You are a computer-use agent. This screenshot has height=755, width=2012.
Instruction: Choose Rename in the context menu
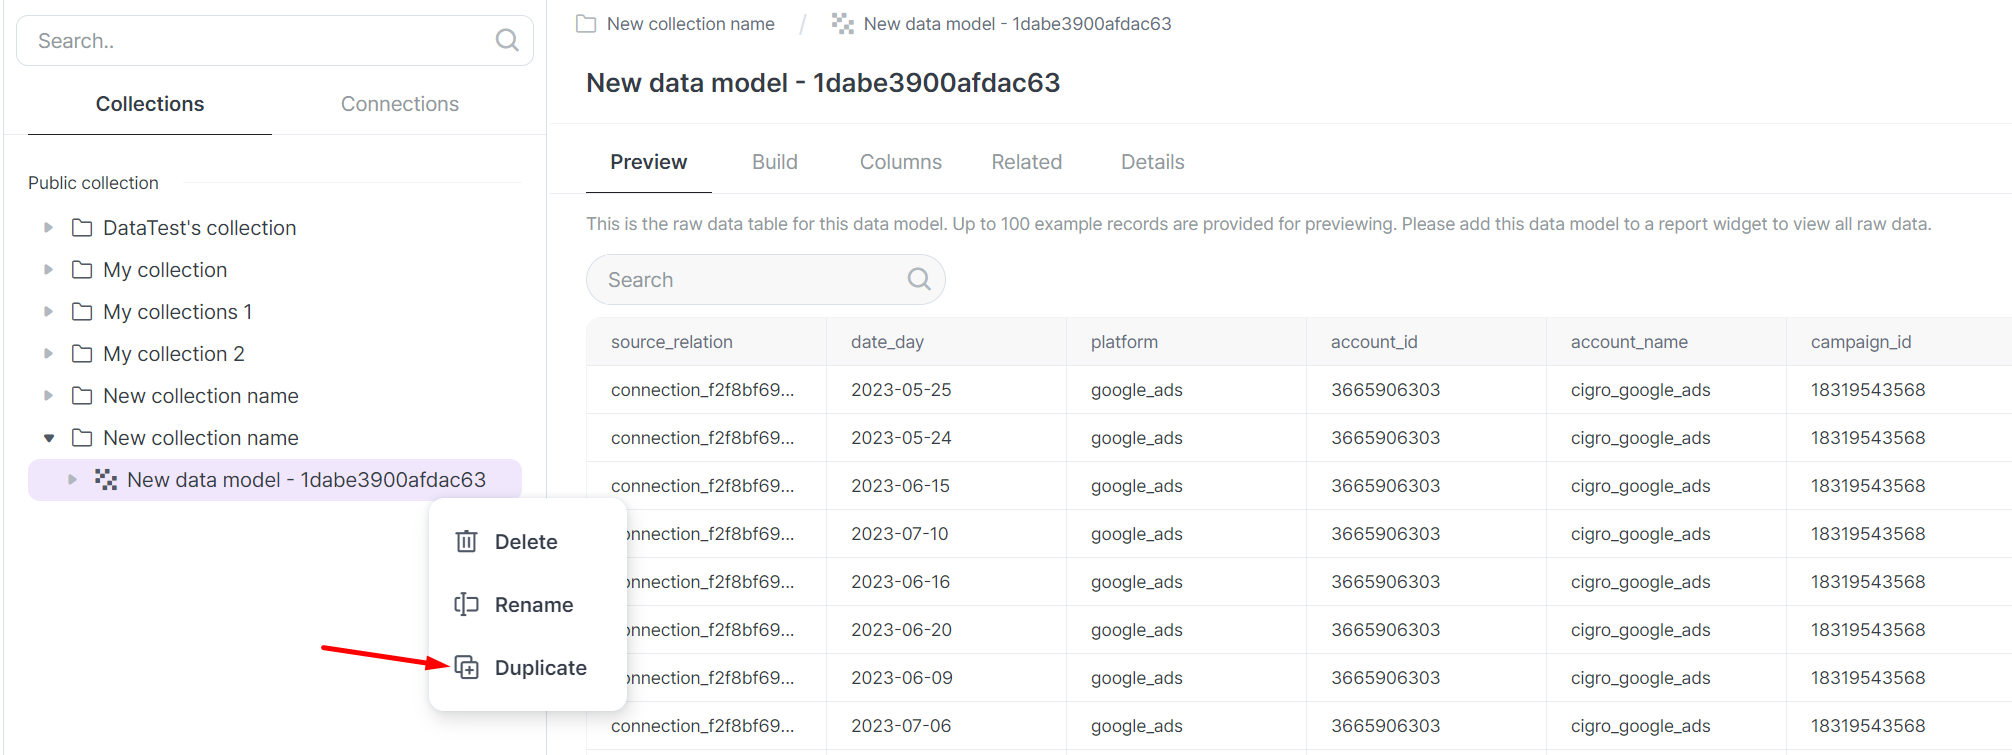click(533, 605)
